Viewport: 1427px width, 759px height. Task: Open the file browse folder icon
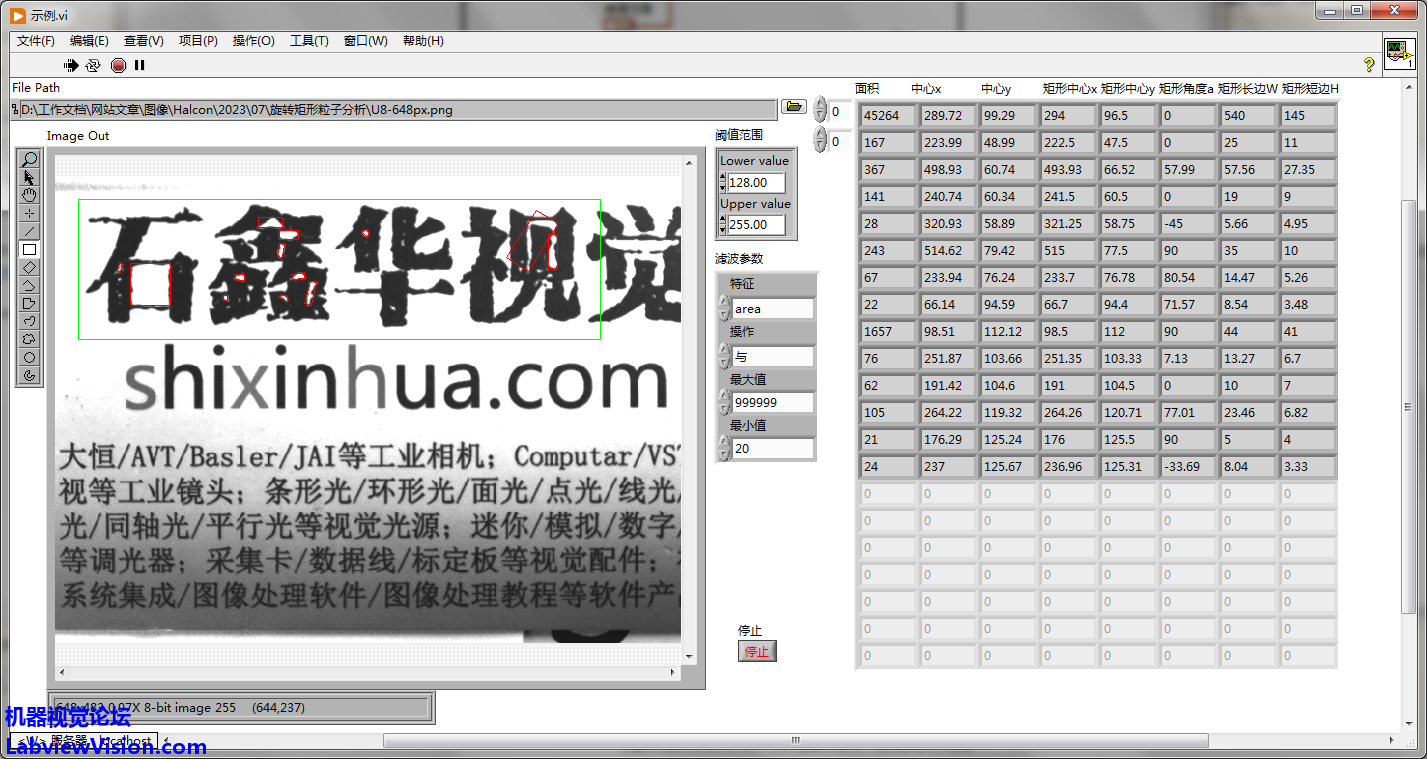(x=794, y=107)
